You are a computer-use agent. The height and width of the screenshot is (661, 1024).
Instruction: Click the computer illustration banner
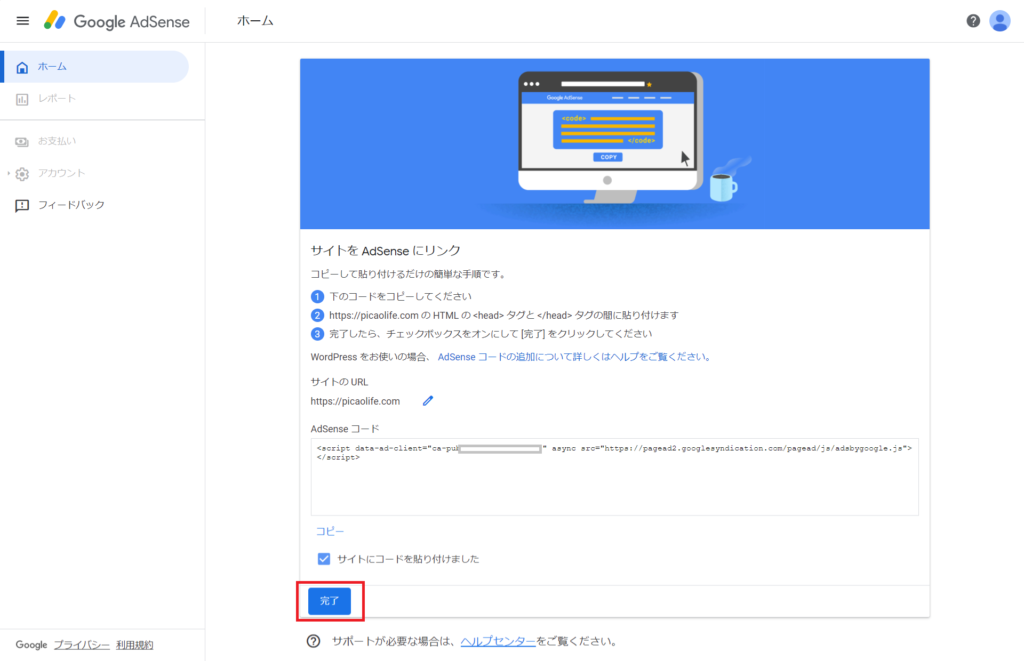click(x=615, y=144)
